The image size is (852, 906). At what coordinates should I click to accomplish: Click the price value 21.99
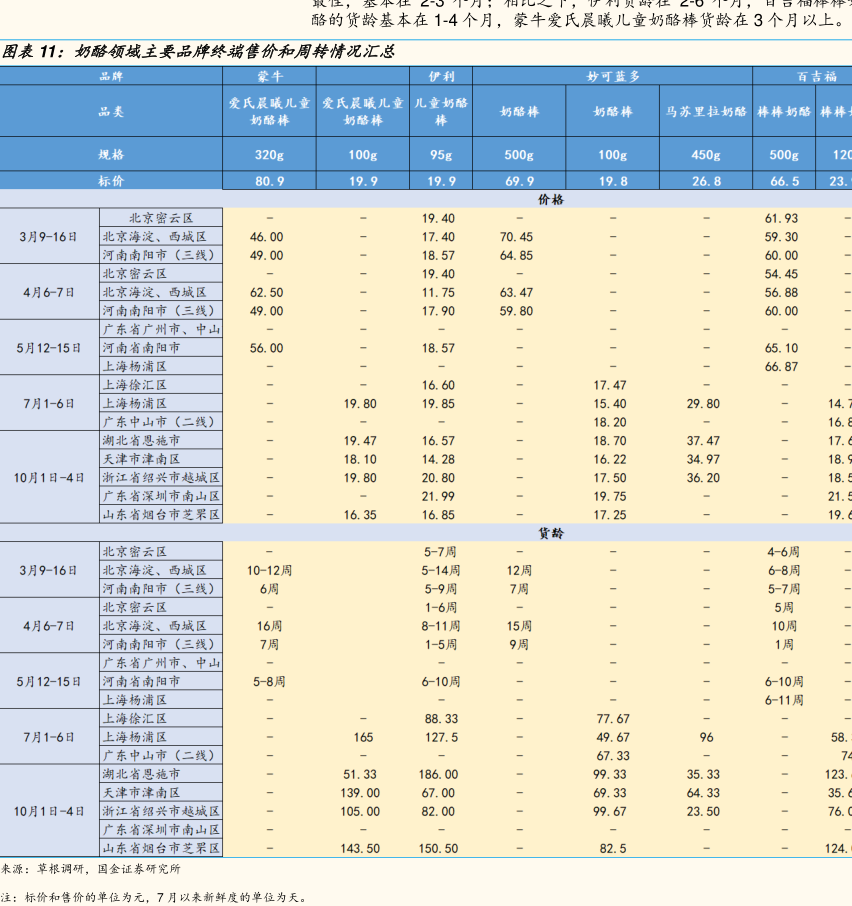438,496
